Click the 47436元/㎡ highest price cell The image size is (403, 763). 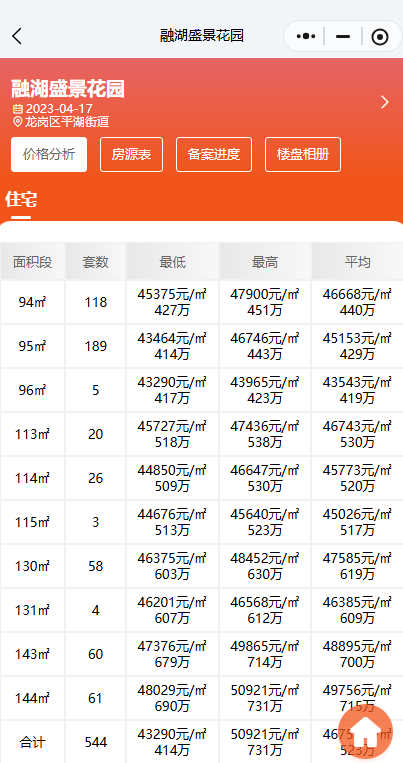(x=265, y=434)
